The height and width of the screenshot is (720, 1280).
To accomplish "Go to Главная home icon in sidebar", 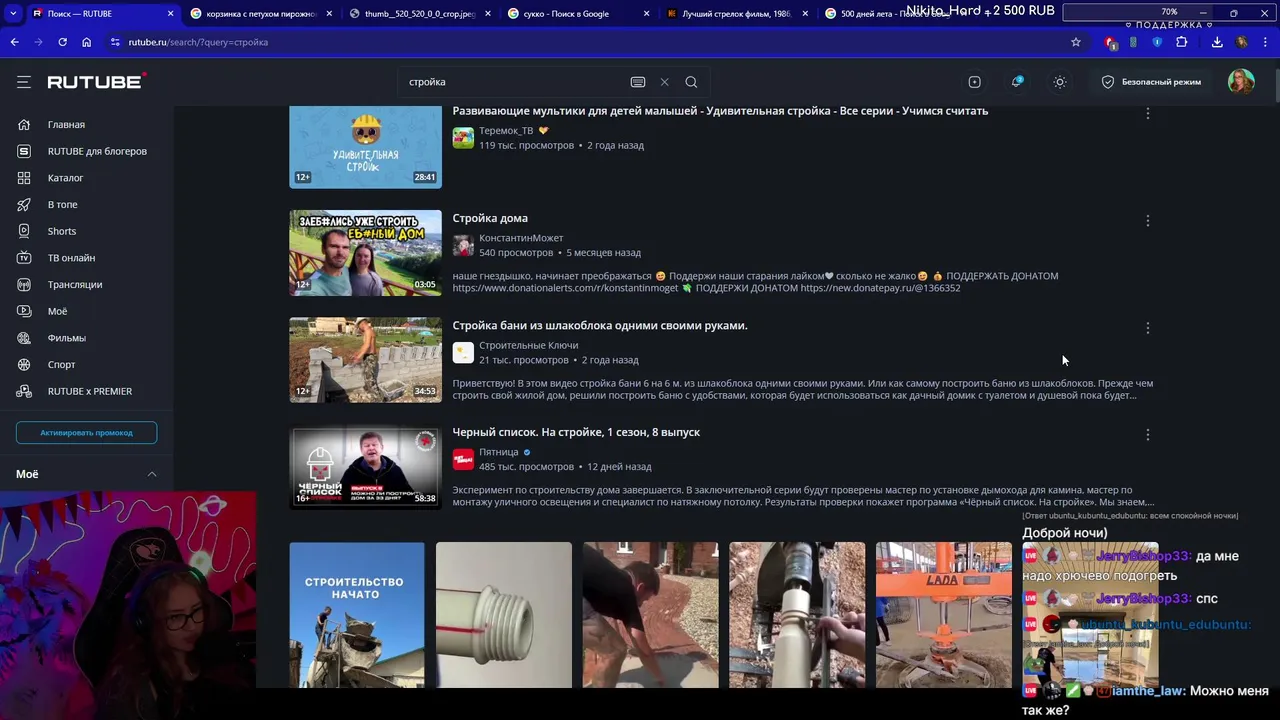I will click(x=24, y=125).
